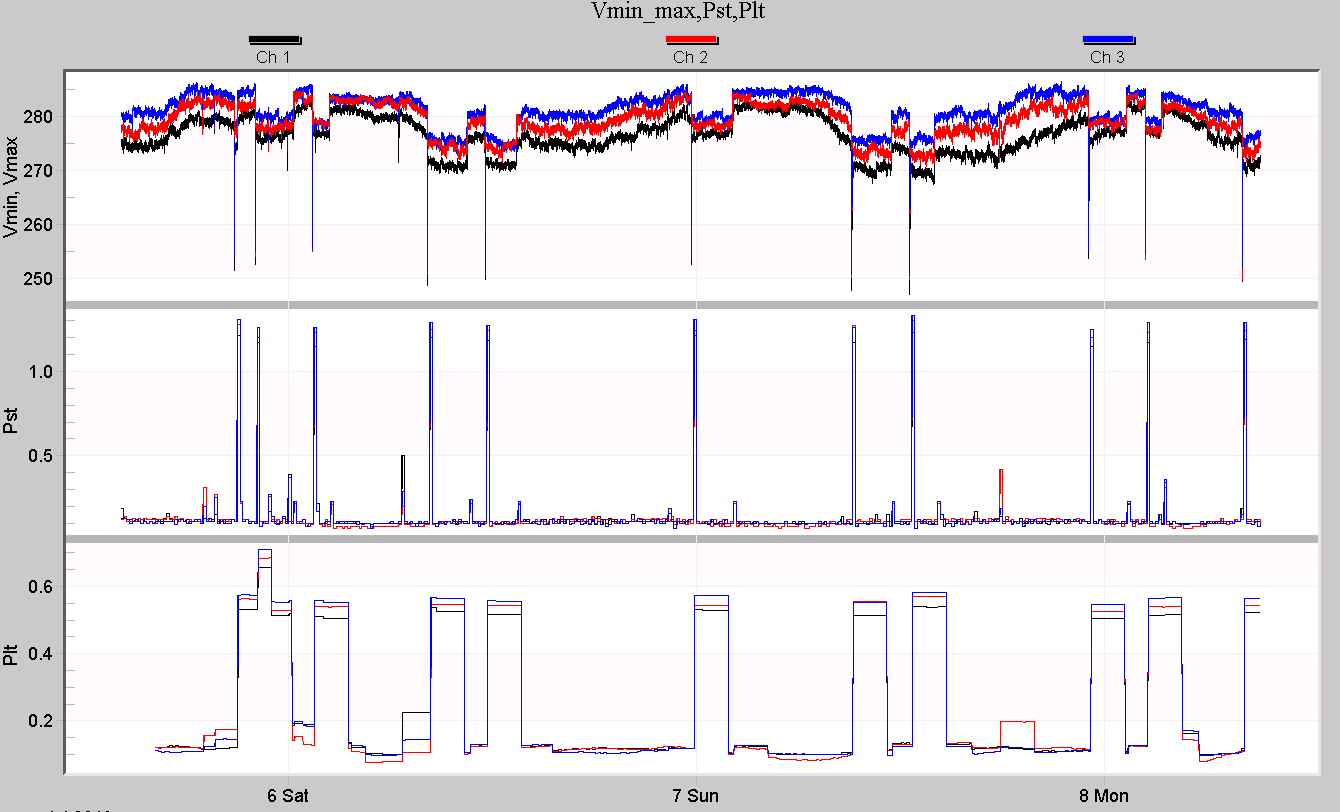Toggle the Ch 3 blue legend marker
1340x812 pixels.
coord(1110,39)
